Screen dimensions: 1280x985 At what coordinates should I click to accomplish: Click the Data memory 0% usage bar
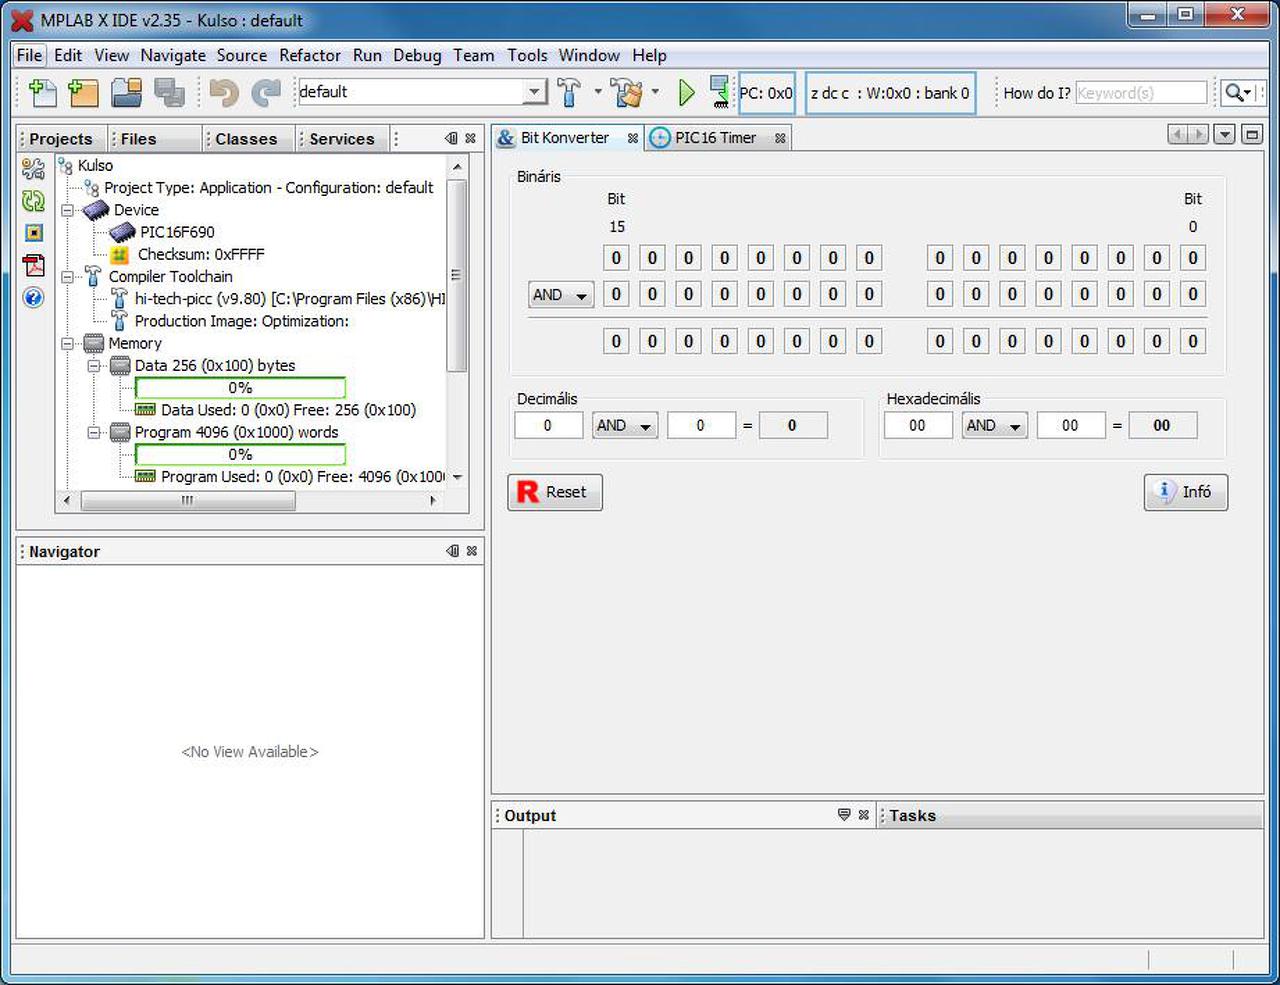click(x=240, y=388)
